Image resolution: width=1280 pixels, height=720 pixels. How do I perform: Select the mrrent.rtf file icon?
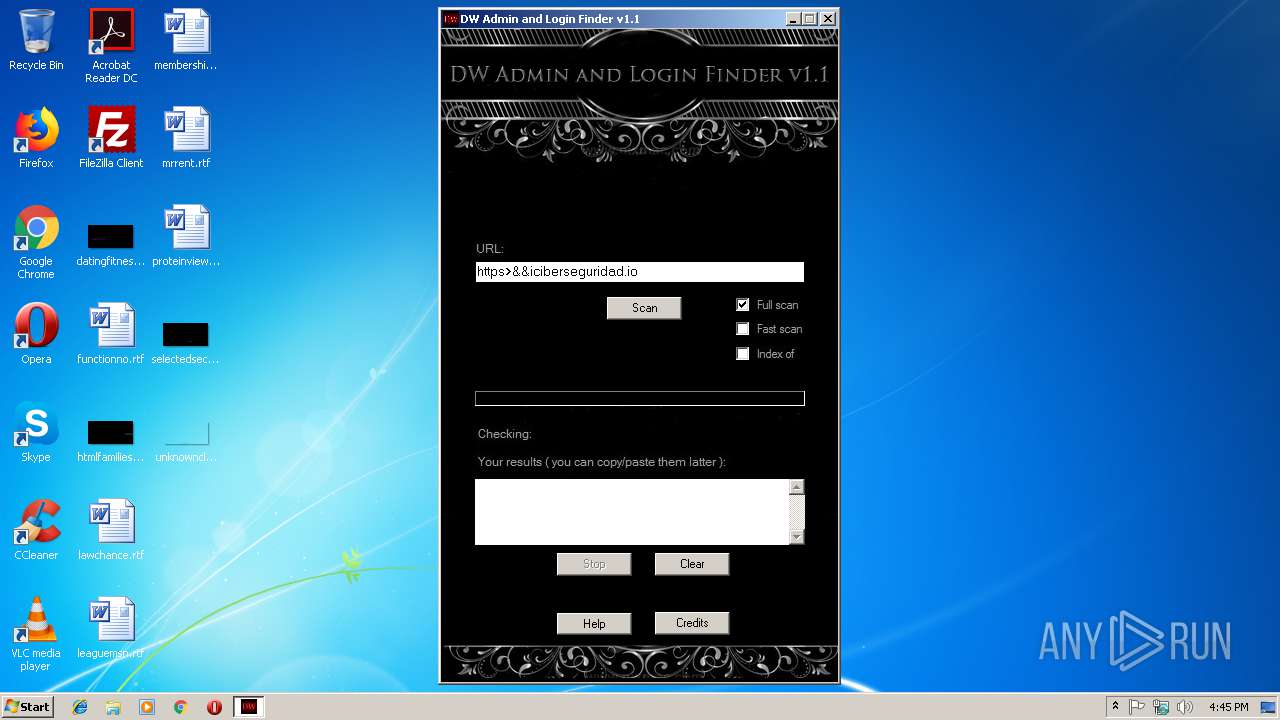[186, 138]
